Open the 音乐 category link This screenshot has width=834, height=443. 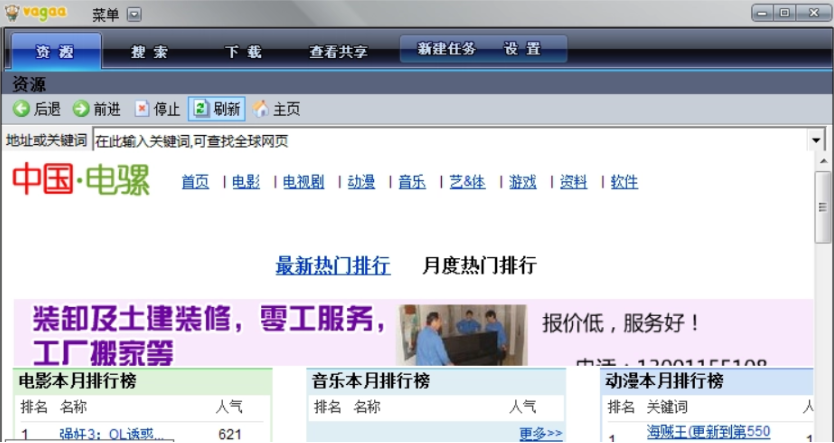point(412,182)
